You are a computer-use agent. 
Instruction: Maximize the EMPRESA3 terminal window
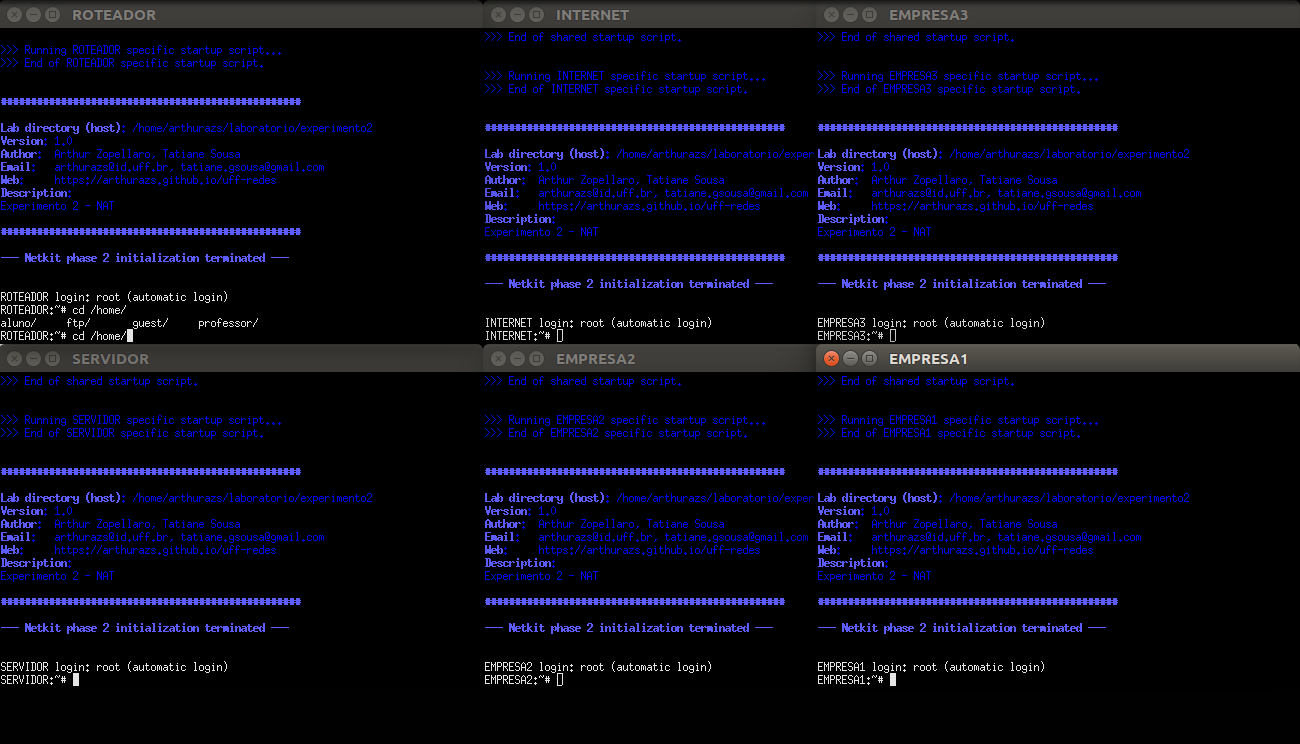[x=870, y=15]
